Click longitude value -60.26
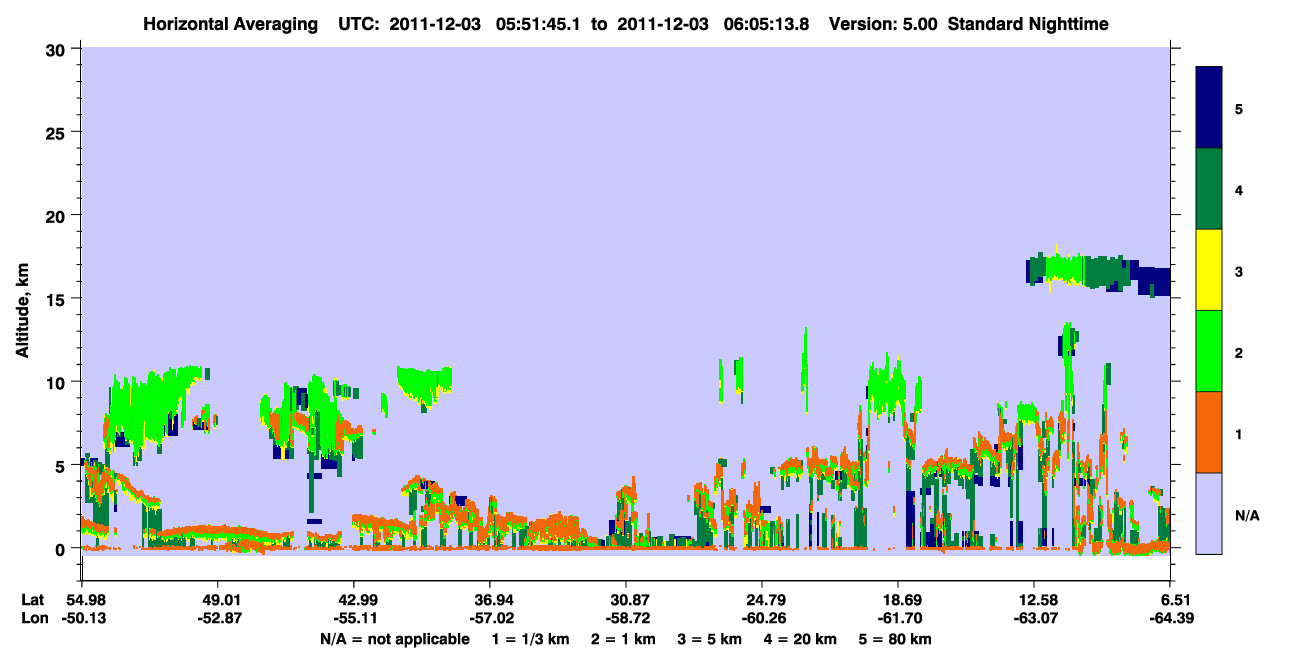This screenshot has width=1300, height=667. 762,618
